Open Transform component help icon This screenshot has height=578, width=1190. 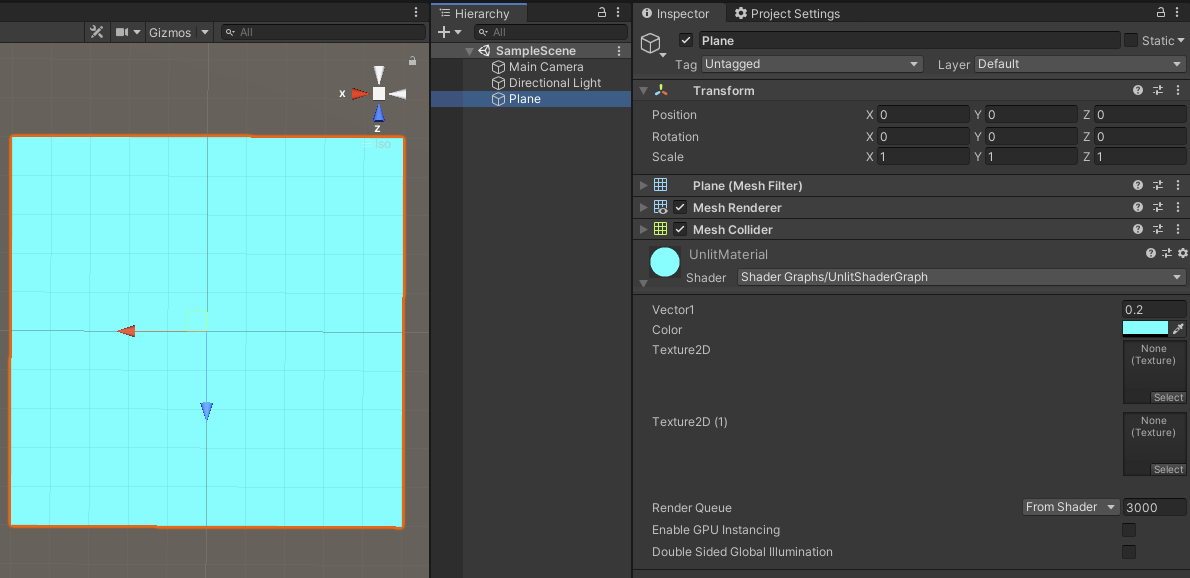[x=1138, y=90]
